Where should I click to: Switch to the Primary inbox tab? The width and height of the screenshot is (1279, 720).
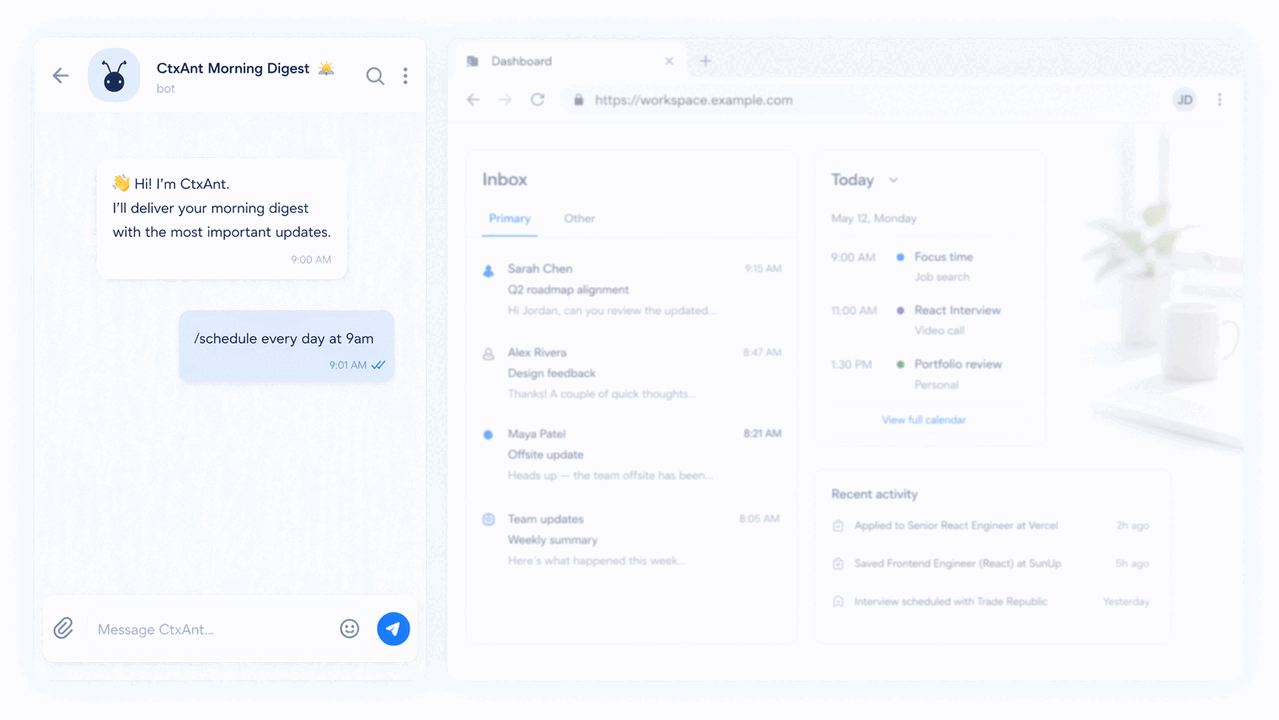510,218
